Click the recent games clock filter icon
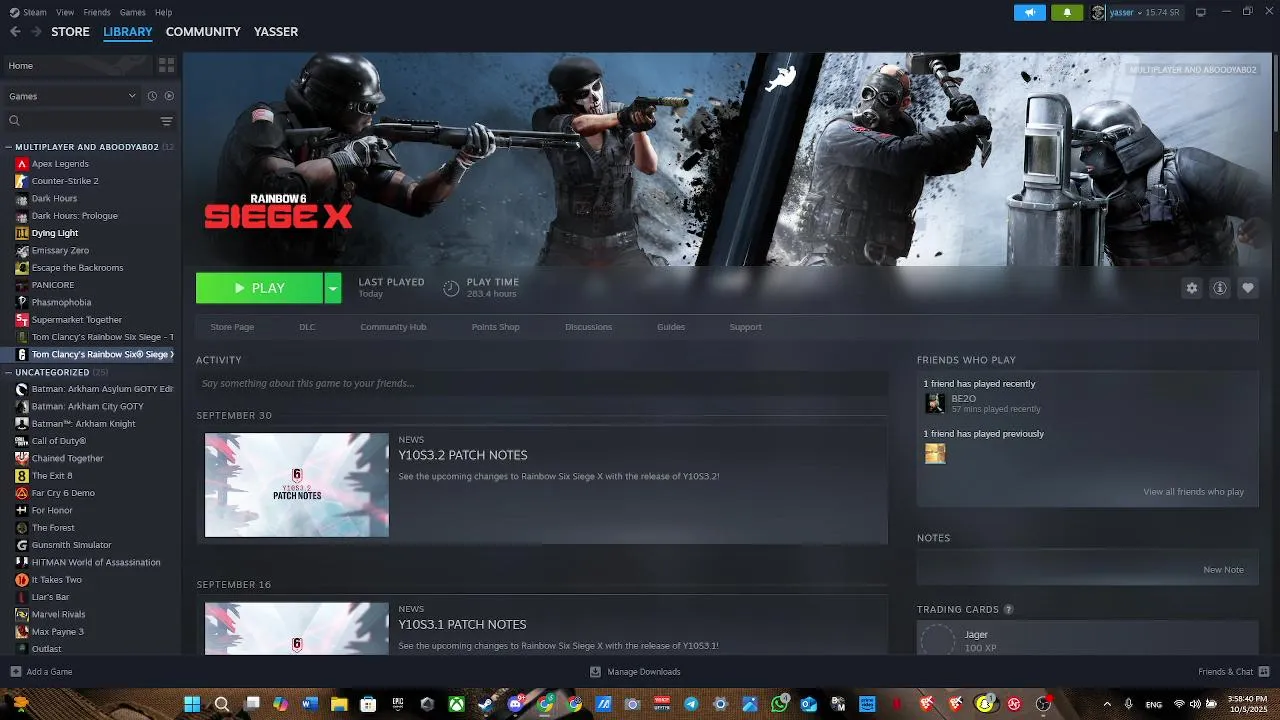This screenshot has height=720, width=1280. point(152,96)
